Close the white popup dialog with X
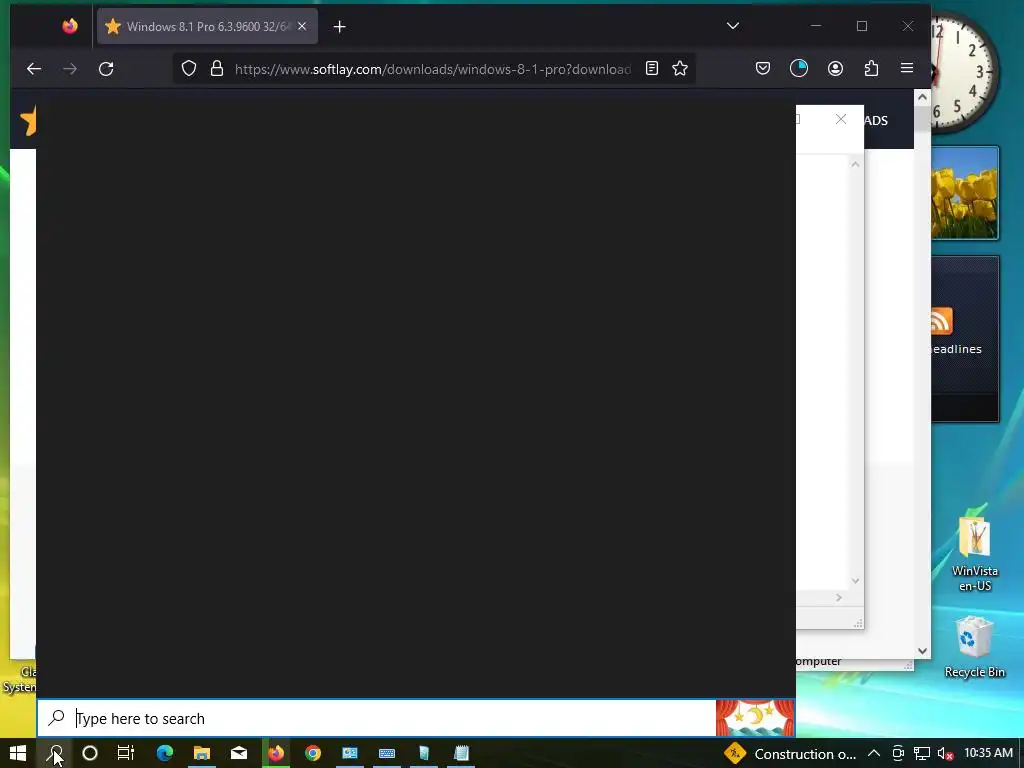The image size is (1024, 768). pos(840,119)
